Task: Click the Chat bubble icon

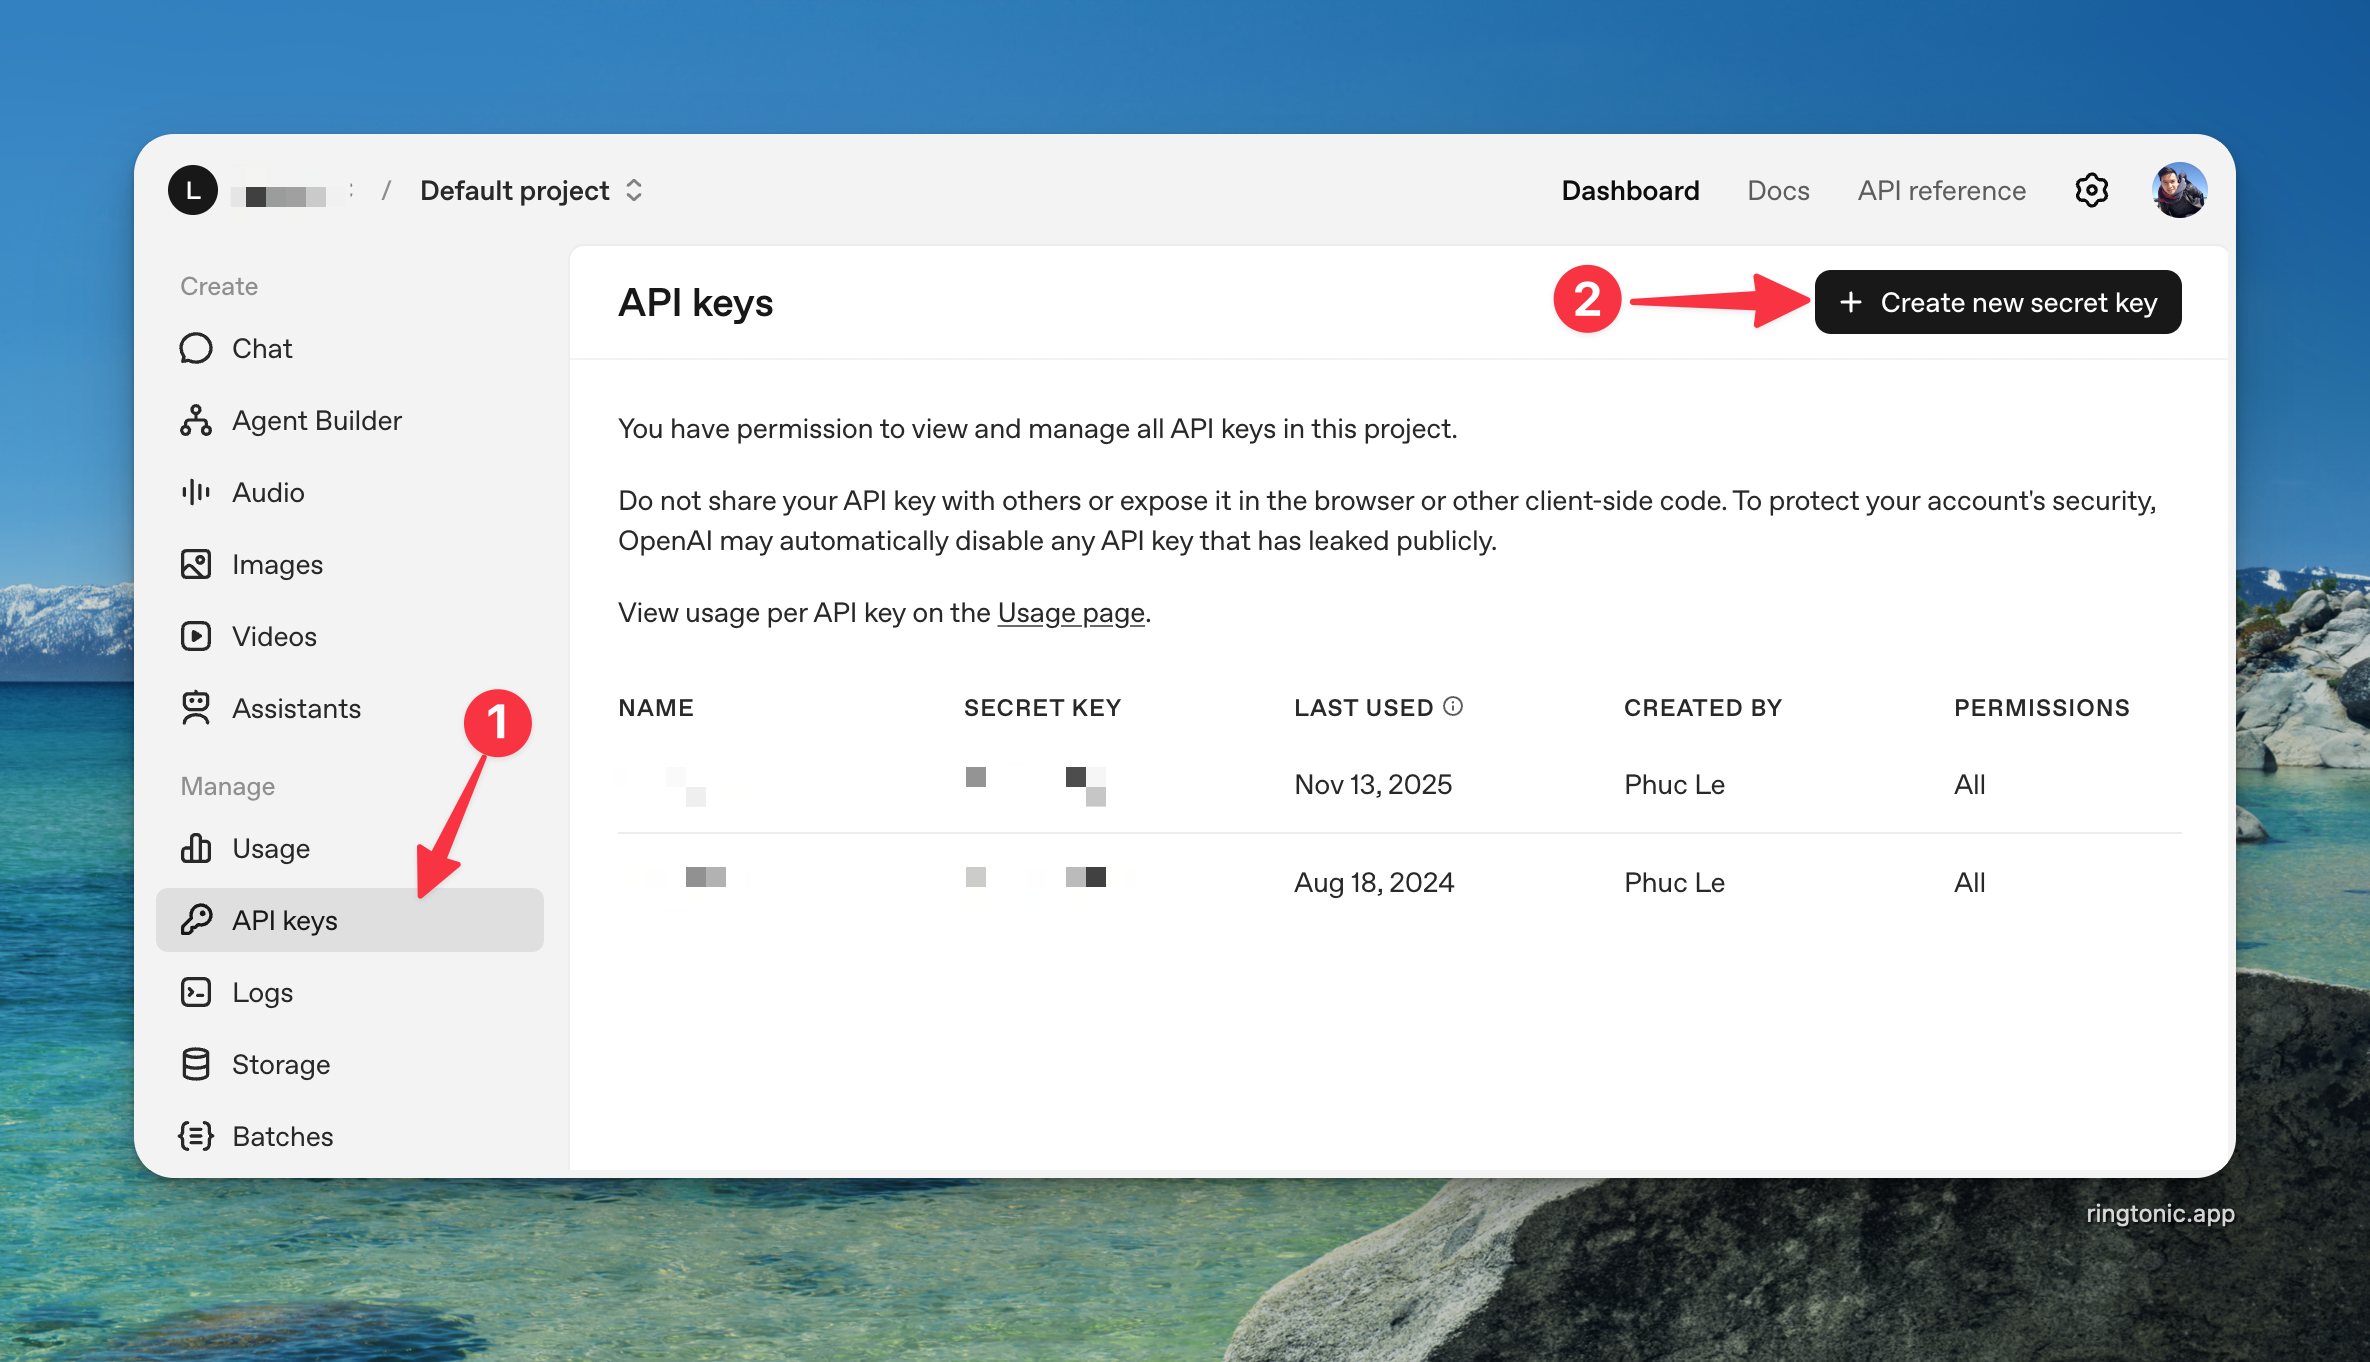Action: pos(196,348)
